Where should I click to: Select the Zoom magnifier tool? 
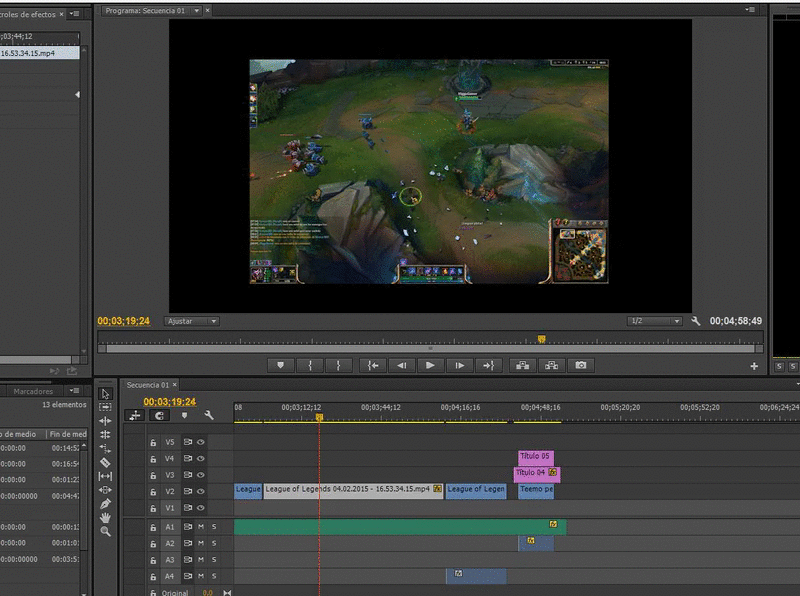pyautogui.click(x=105, y=531)
